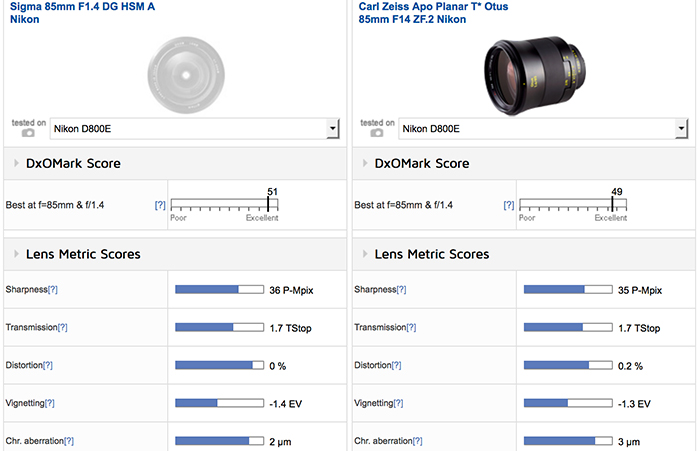The width and height of the screenshot is (700, 451).
Task: Collapse the Sigma Lens Metric Scores section
Action: 17,254
